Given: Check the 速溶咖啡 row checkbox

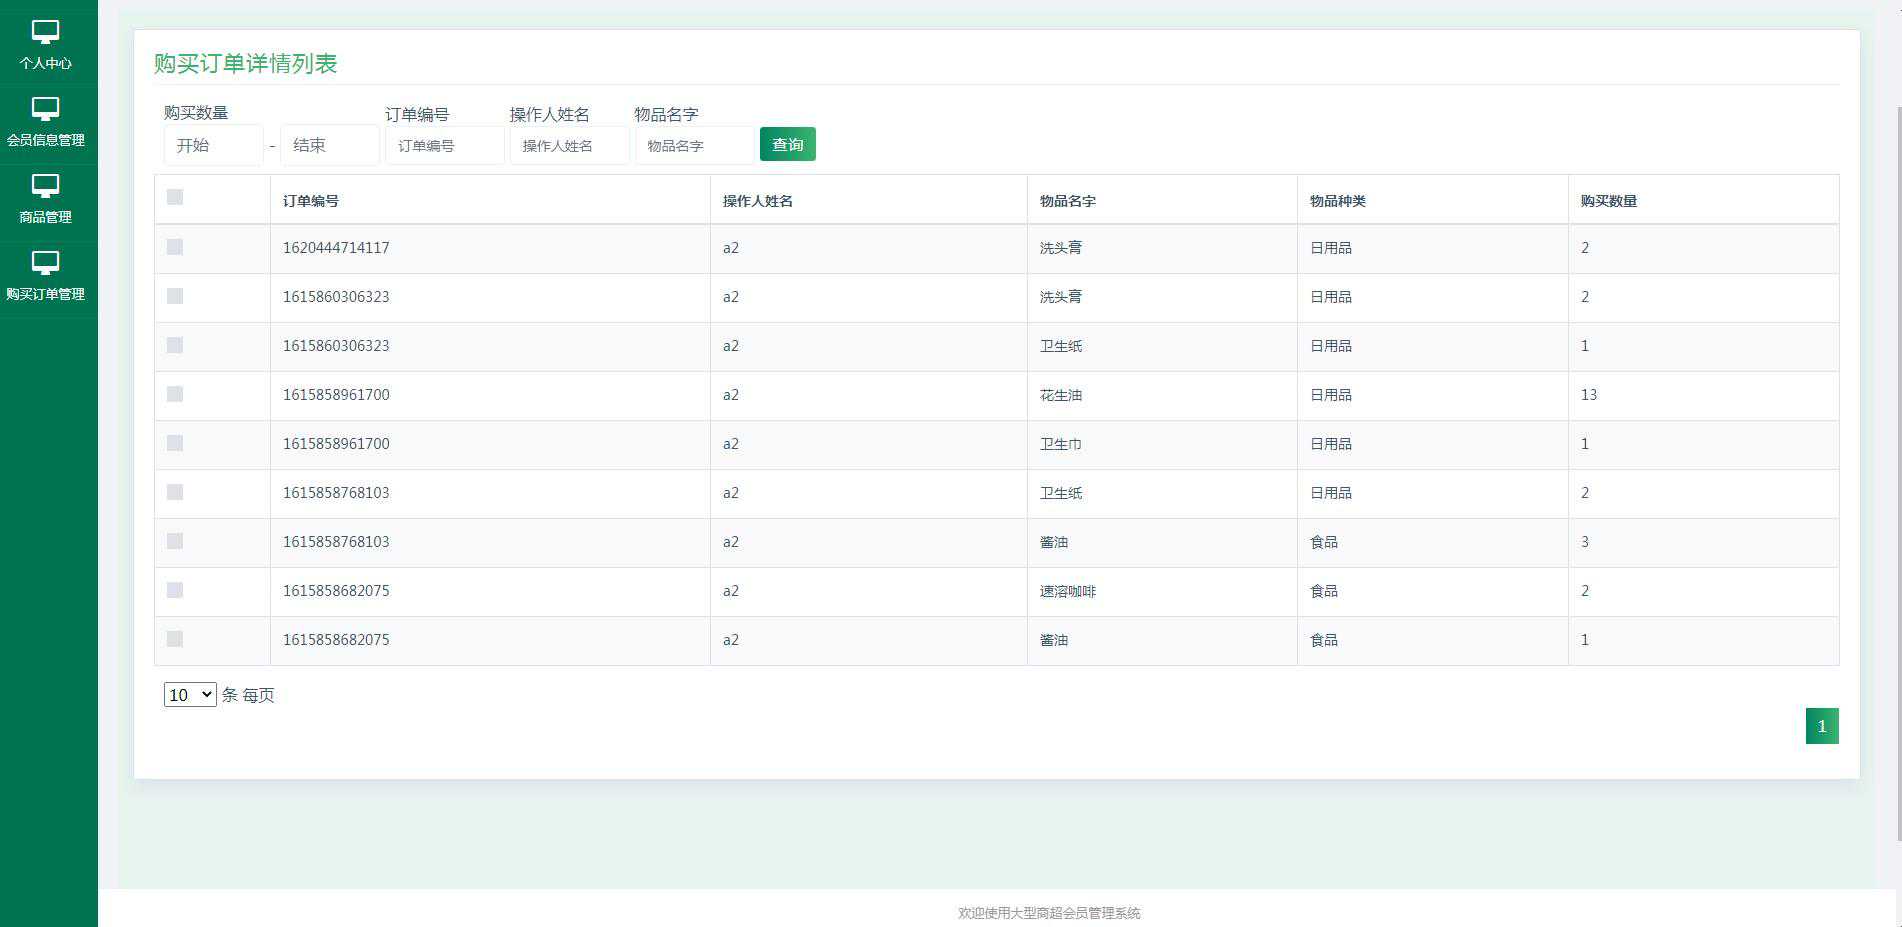Looking at the screenshot, I should pos(175,590).
